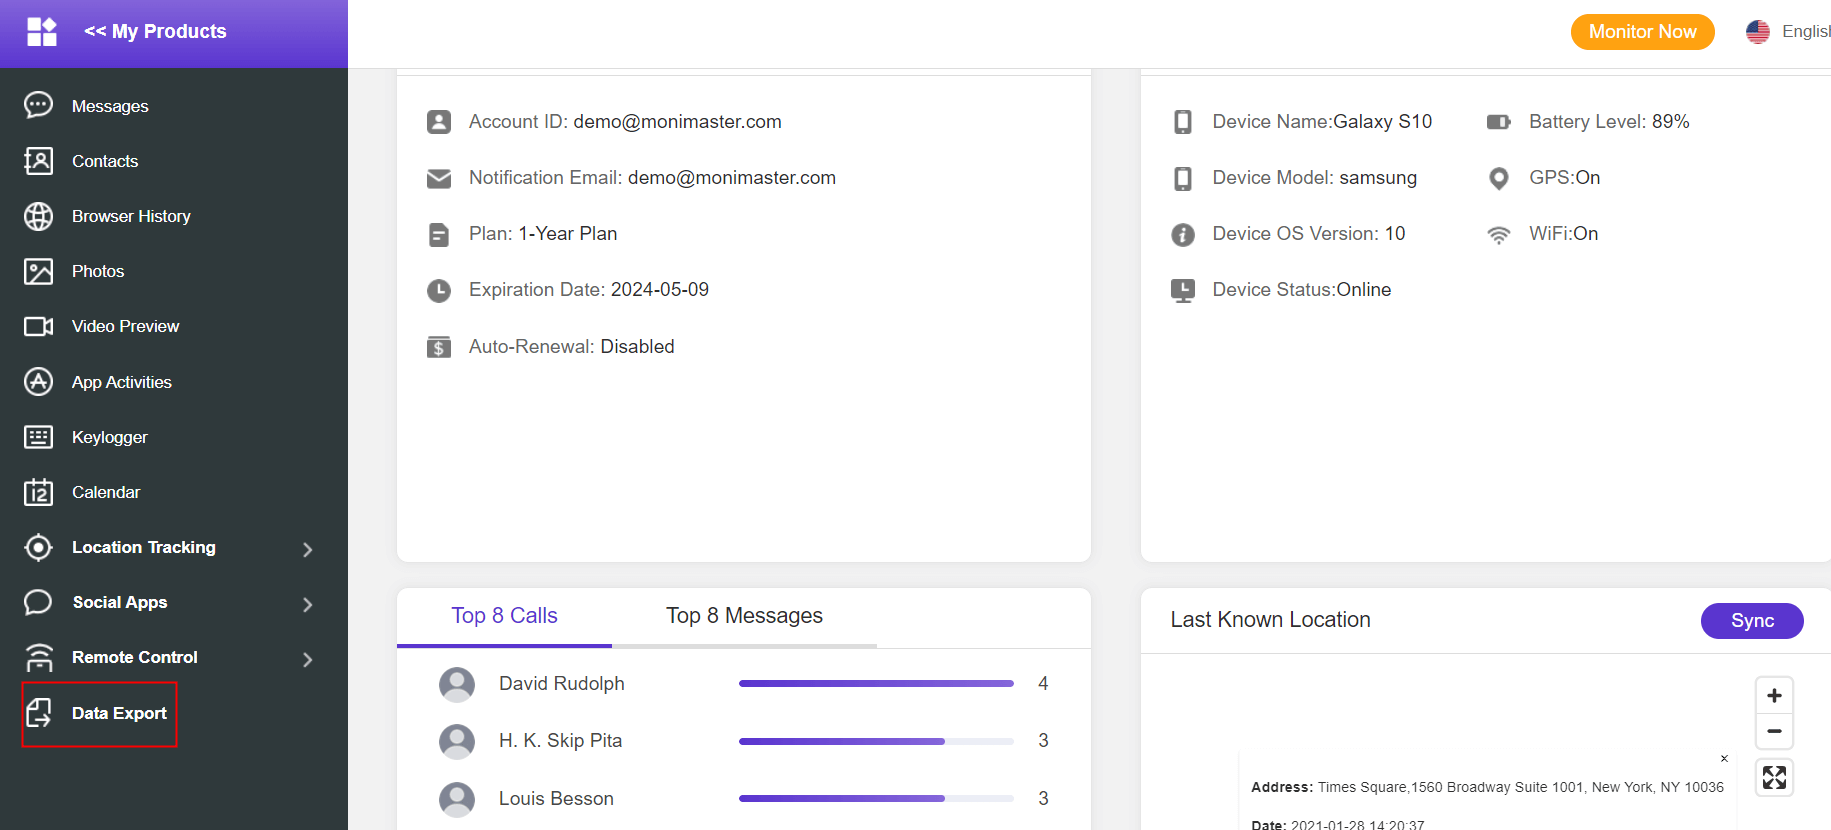The height and width of the screenshot is (830, 1831).
Task: Click the Account ID person icon
Action: click(439, 122)
